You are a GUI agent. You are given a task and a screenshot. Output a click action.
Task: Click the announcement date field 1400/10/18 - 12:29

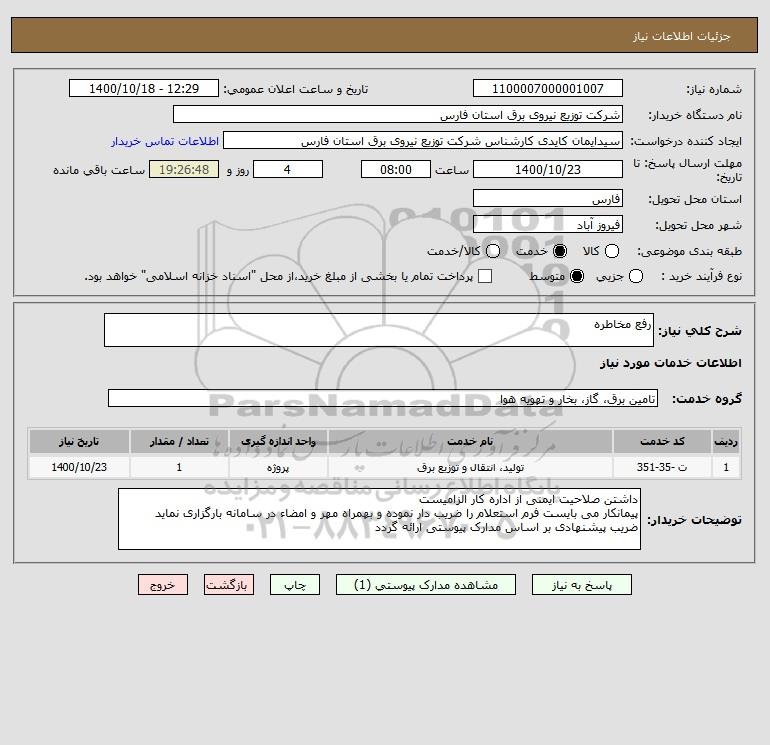click(x=143, y=88)
